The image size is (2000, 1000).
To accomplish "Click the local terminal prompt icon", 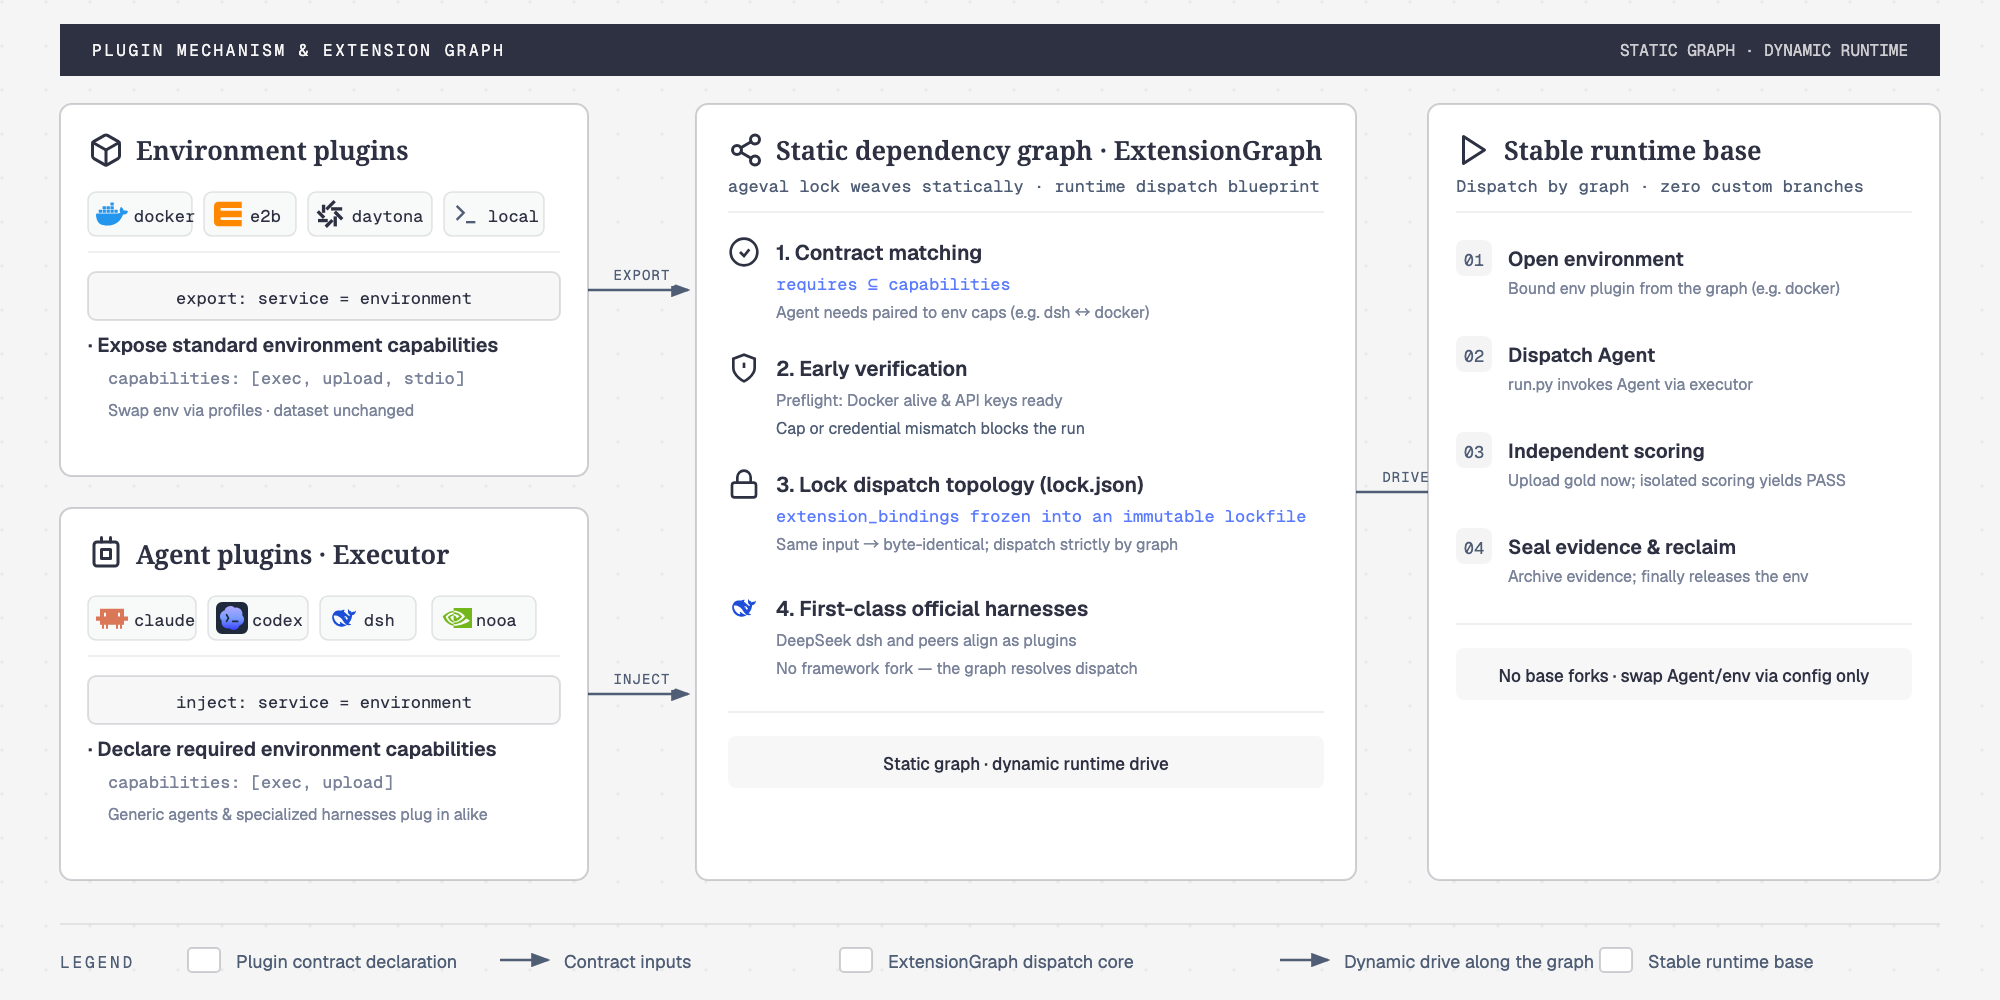I will point(465,214).
